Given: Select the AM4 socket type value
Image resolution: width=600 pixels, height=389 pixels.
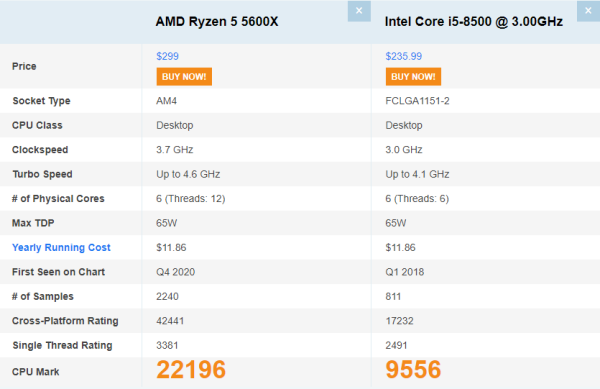Looking at the screenshot, I should click(x=166, y=101).
